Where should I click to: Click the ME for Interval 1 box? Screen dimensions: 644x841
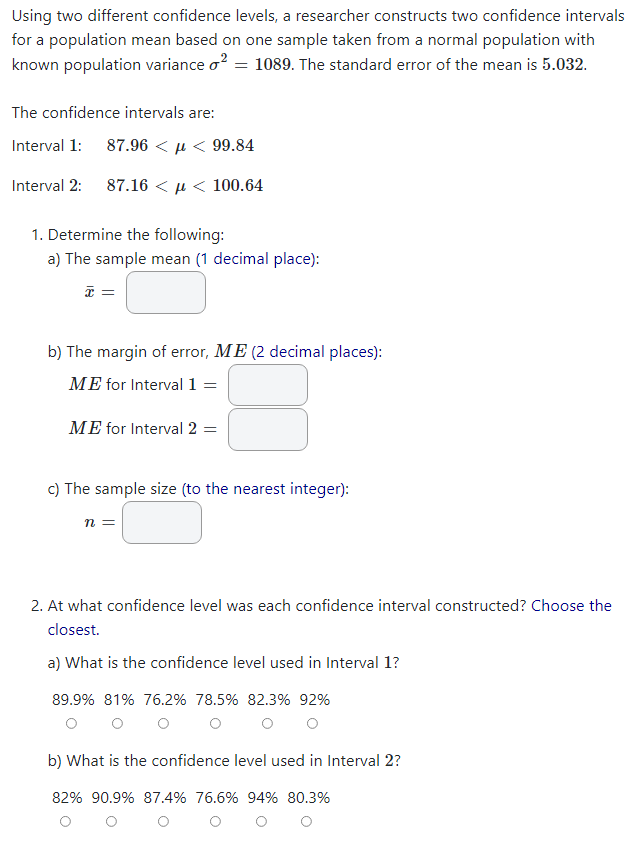[267, 385]
